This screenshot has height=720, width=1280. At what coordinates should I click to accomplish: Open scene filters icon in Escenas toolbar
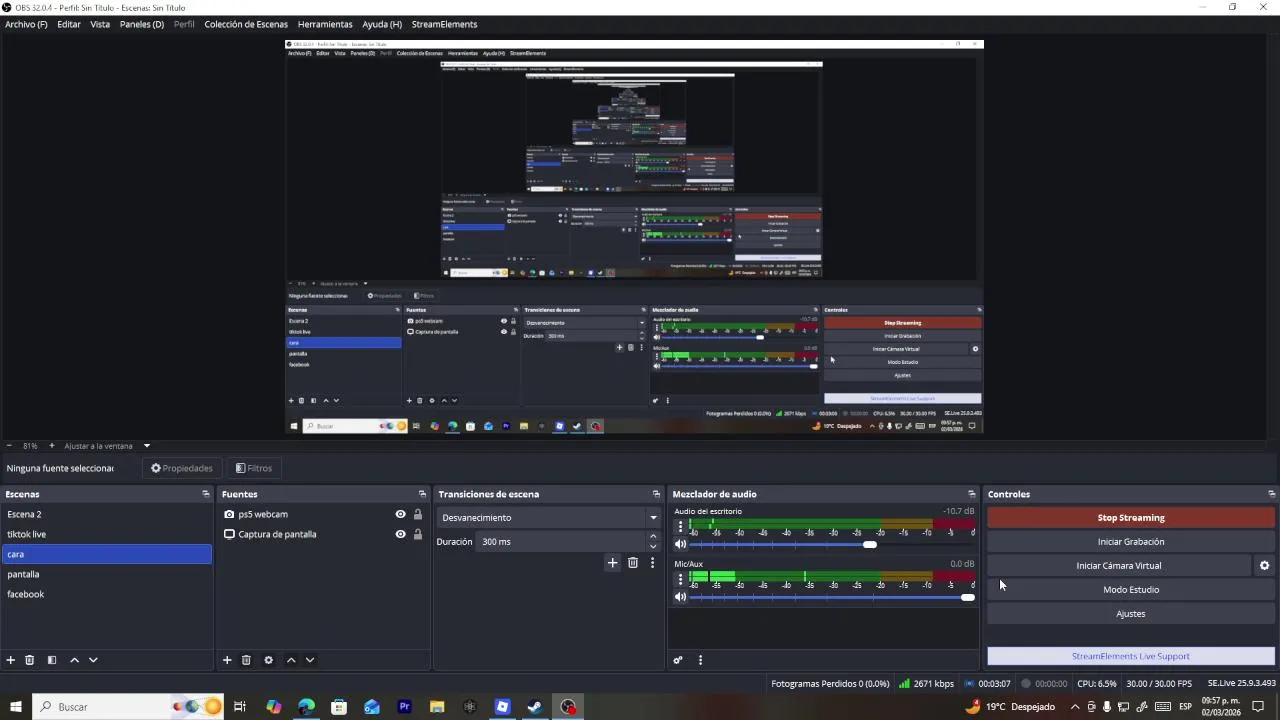[x=52, y=660]
